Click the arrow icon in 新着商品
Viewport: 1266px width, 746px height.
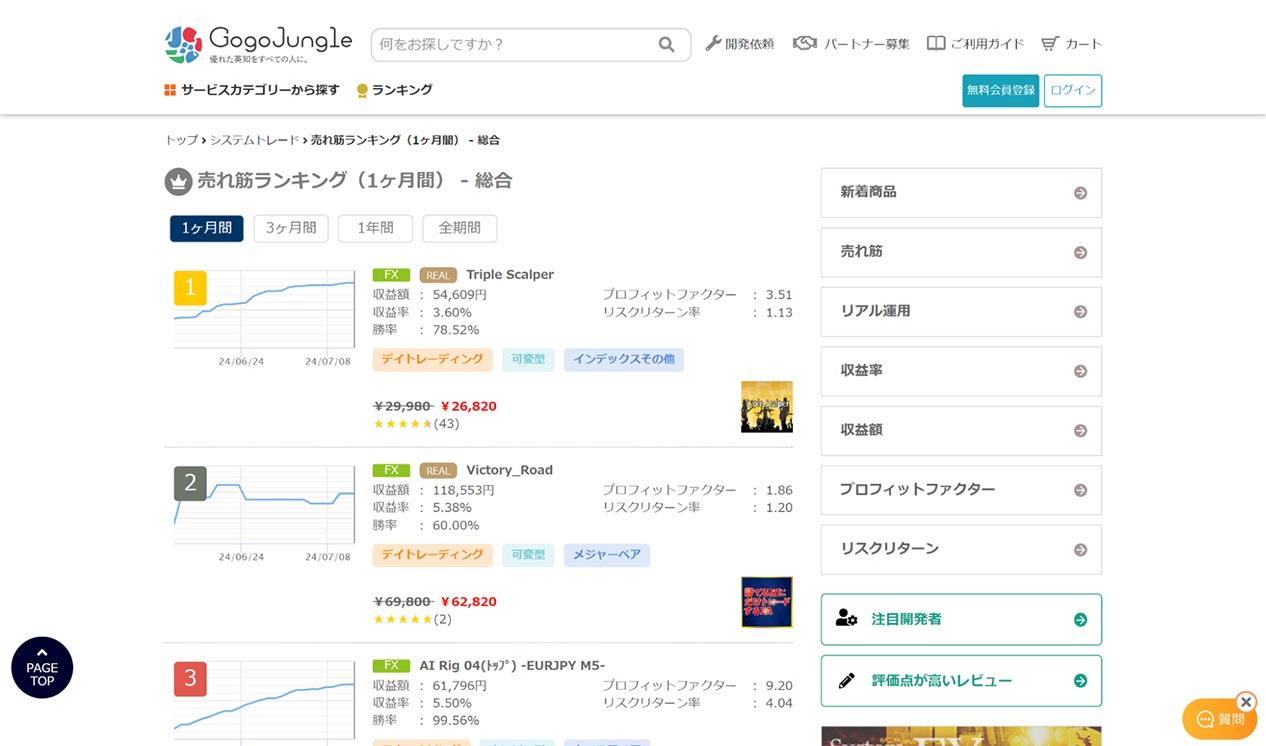coord(1080,193)
